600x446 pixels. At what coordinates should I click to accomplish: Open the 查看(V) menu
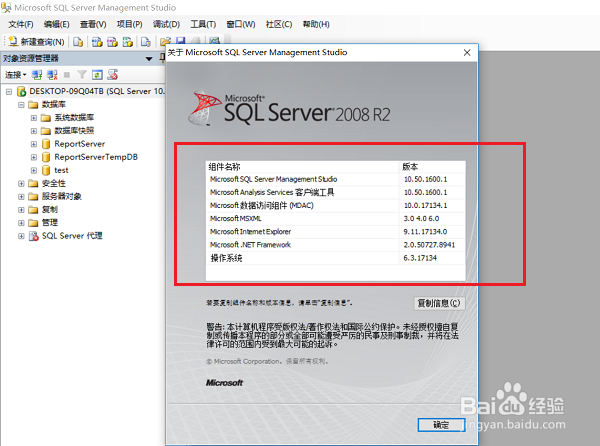(x=93, y=24)
